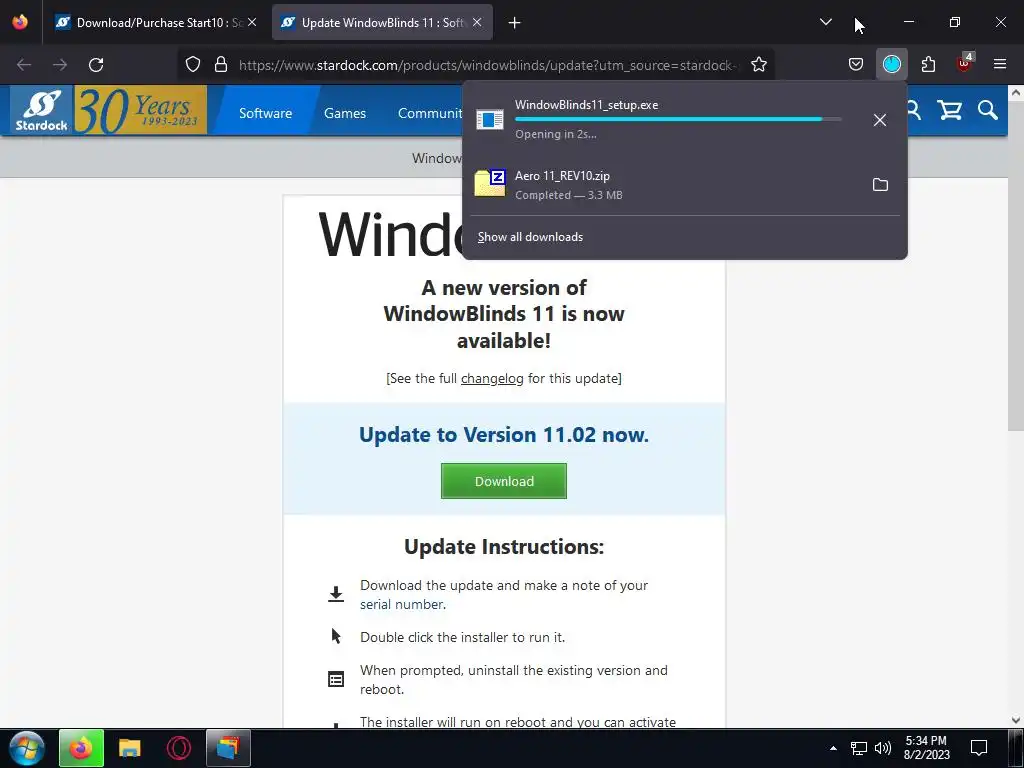Open the Extensions puzzle icon
1024x768 pixels.
pyautogui.click(x=928, y=65)
